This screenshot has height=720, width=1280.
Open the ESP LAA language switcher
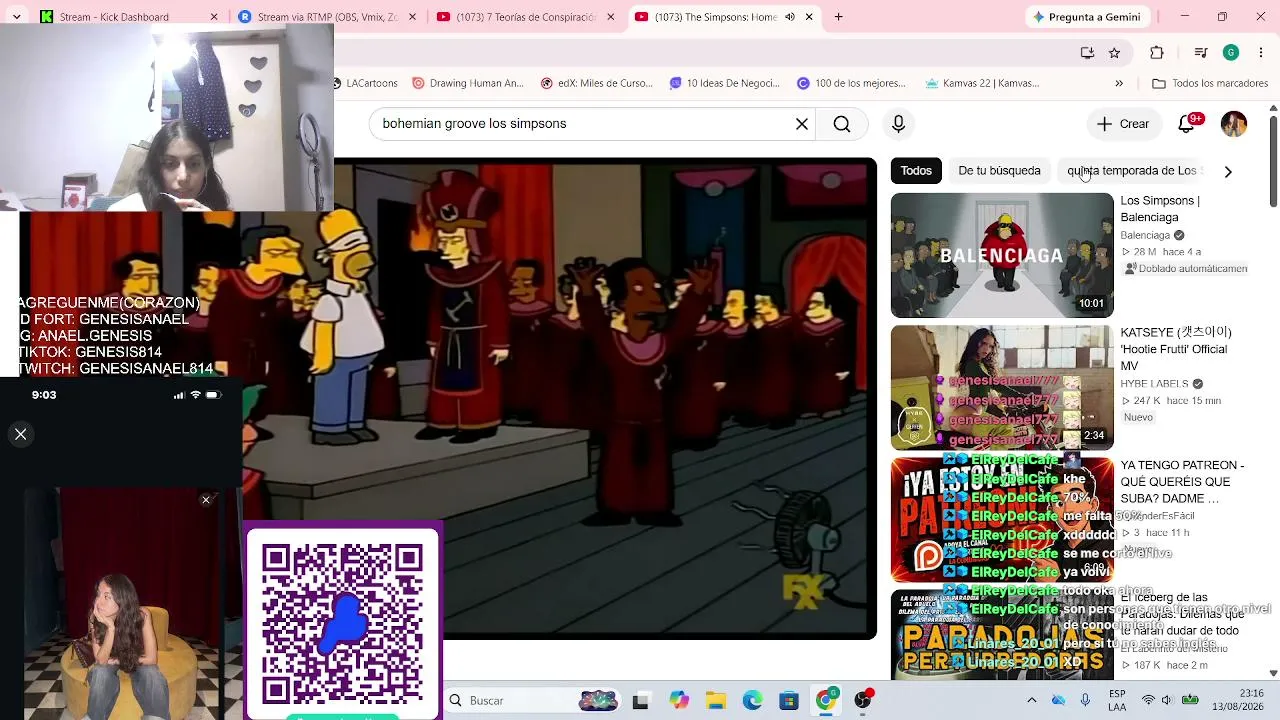coord(1117,700)
